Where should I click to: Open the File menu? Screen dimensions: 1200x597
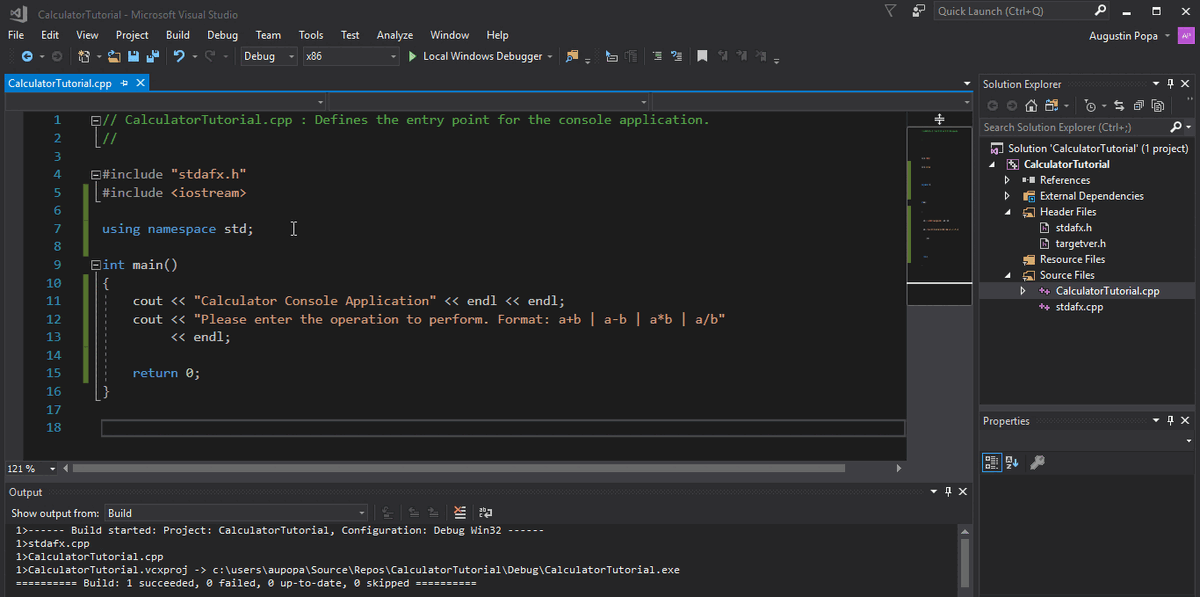pos(16,35)
